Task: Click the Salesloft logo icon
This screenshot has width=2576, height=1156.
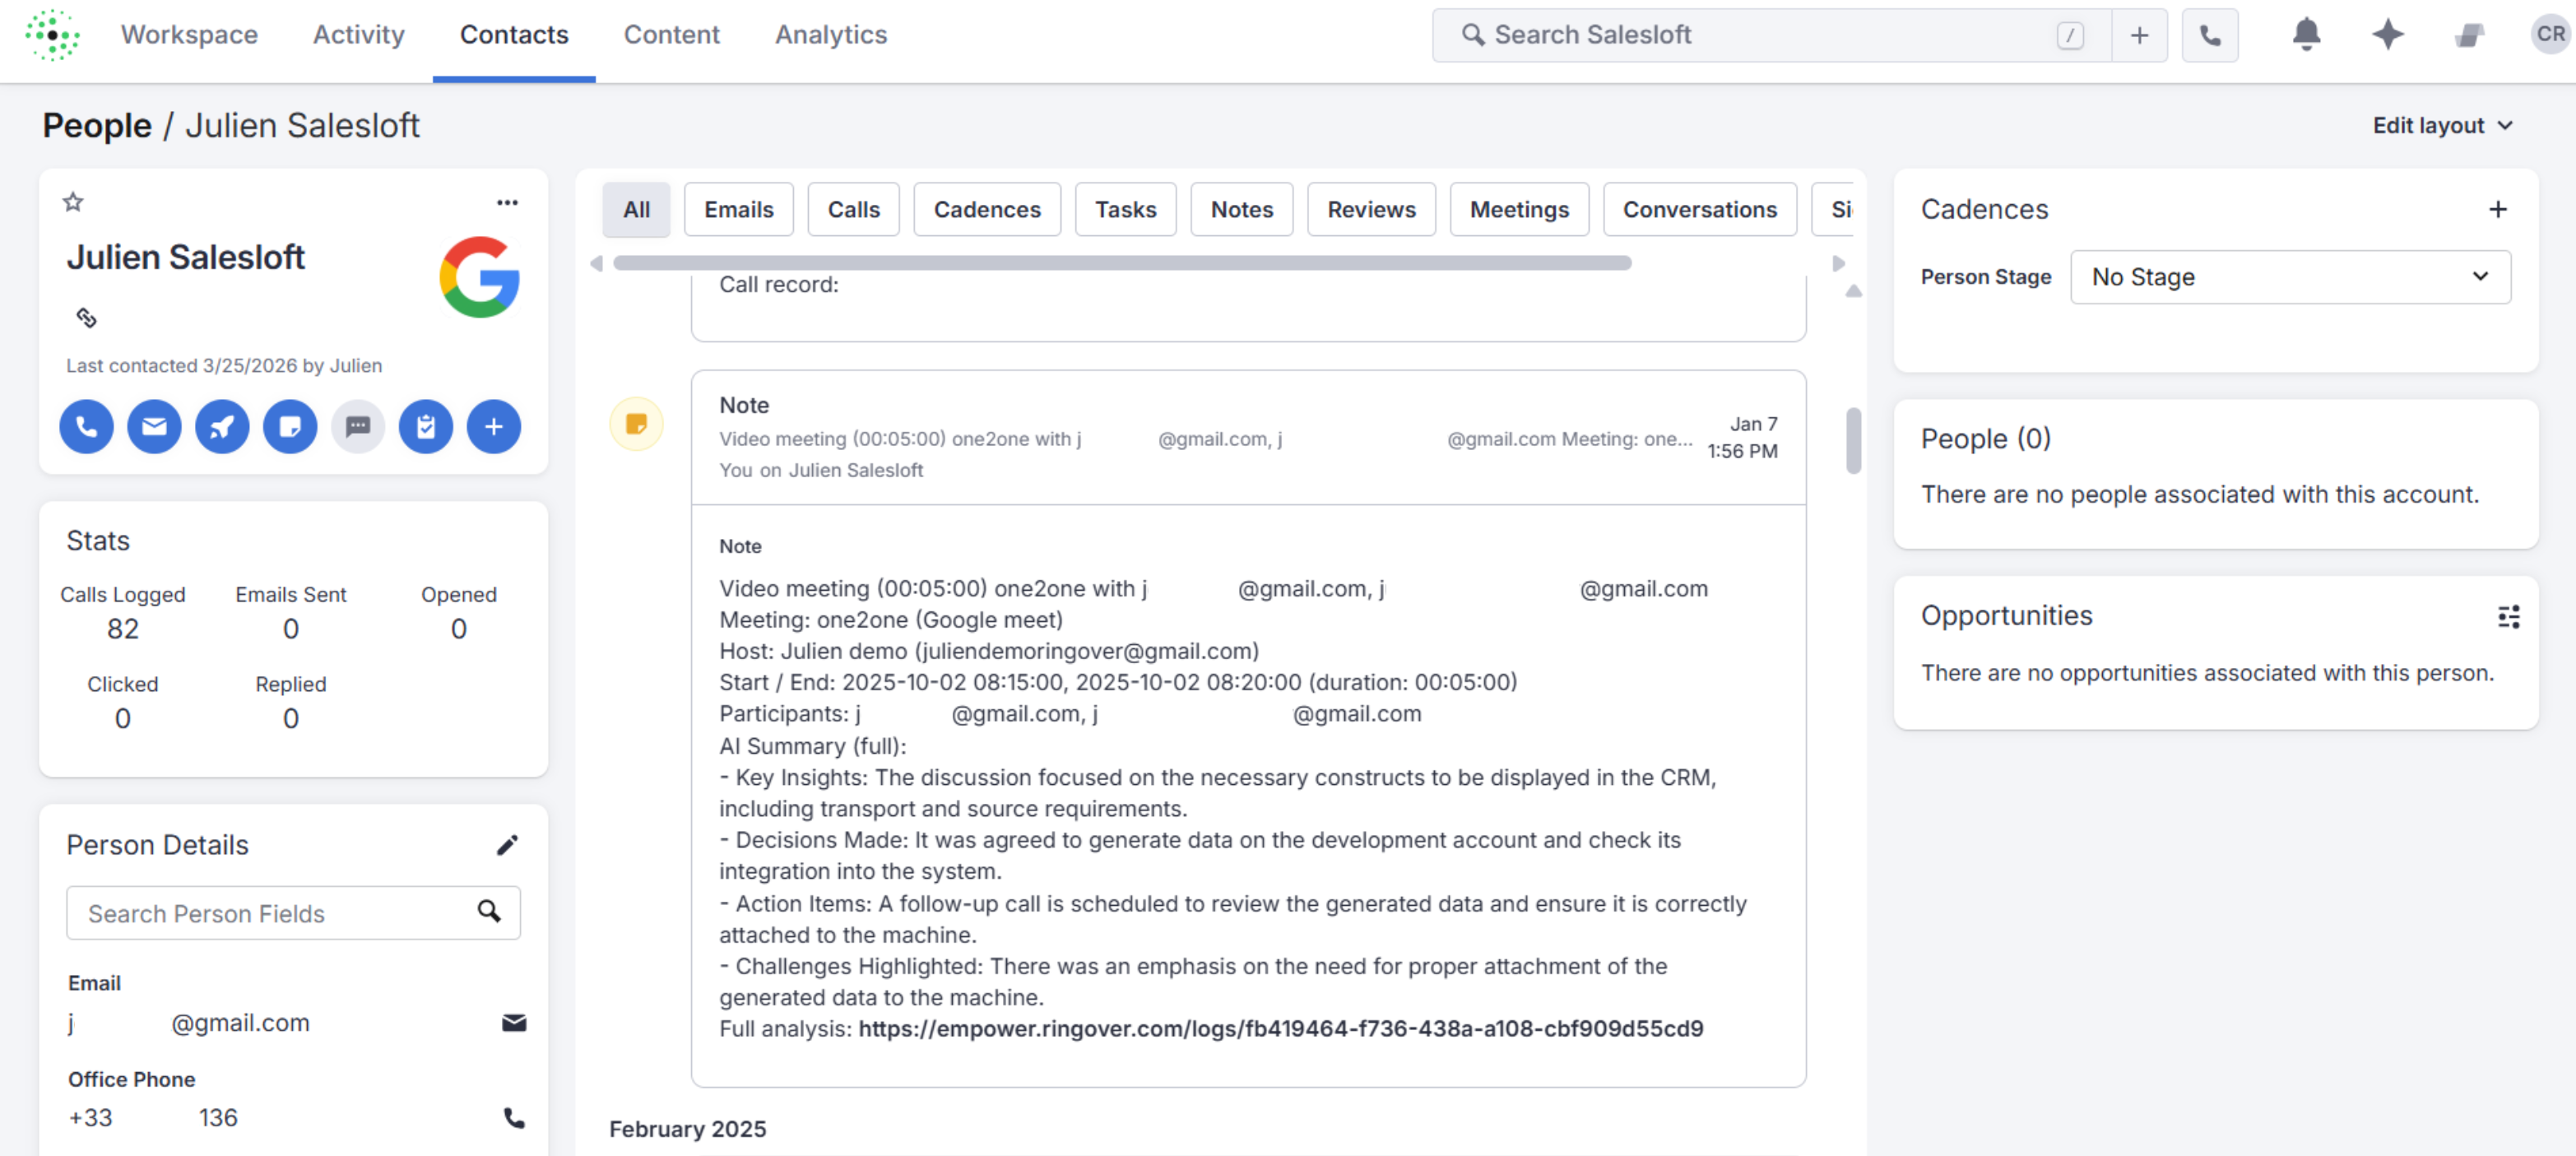Action: [52, 36]
